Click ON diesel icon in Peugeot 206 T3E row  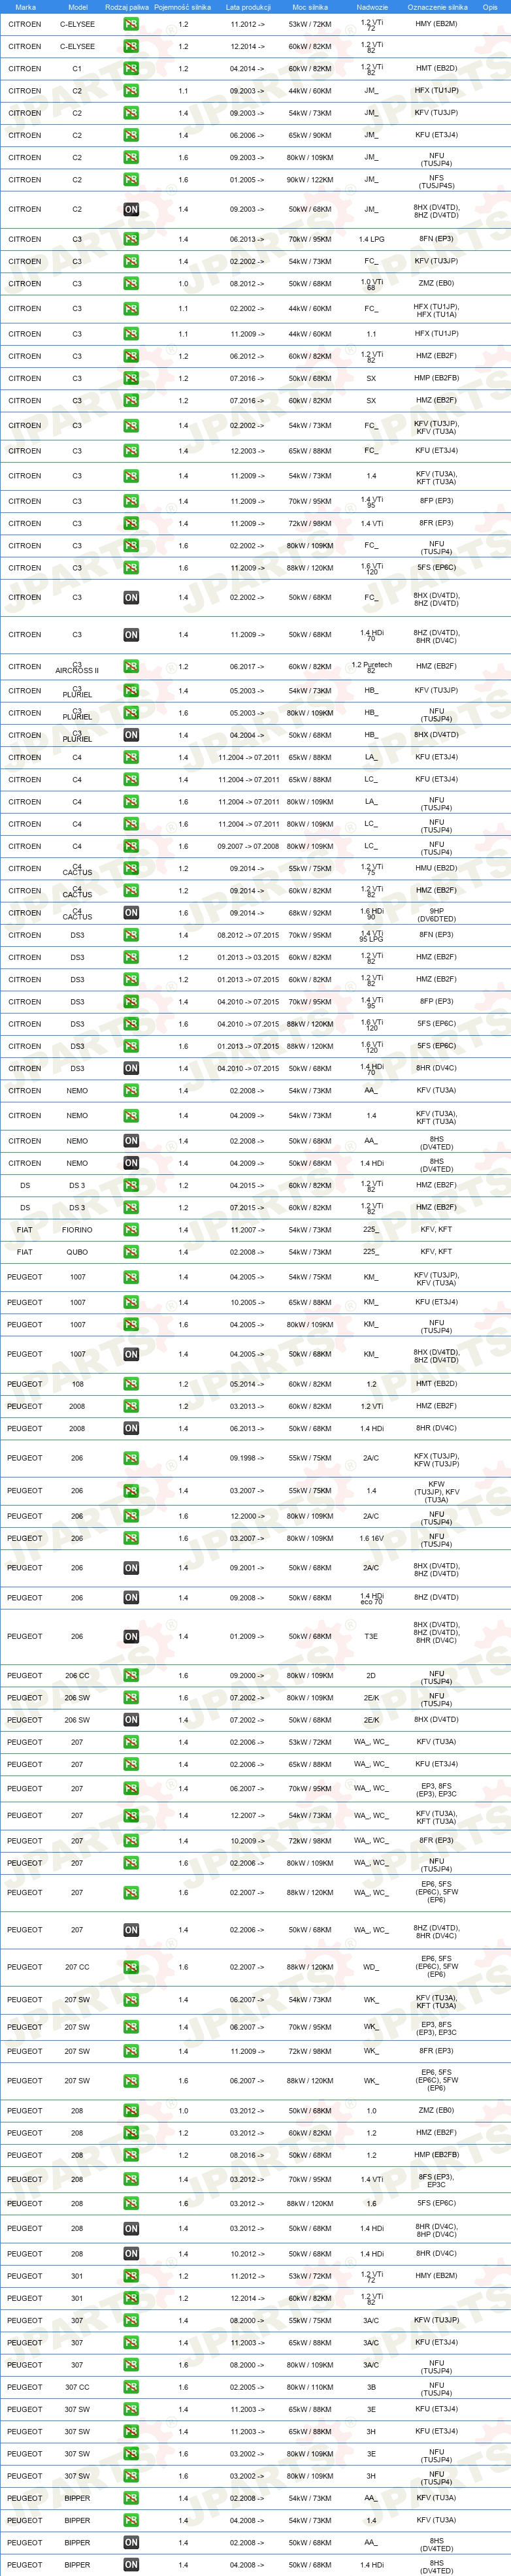(x=131, y=1637)
